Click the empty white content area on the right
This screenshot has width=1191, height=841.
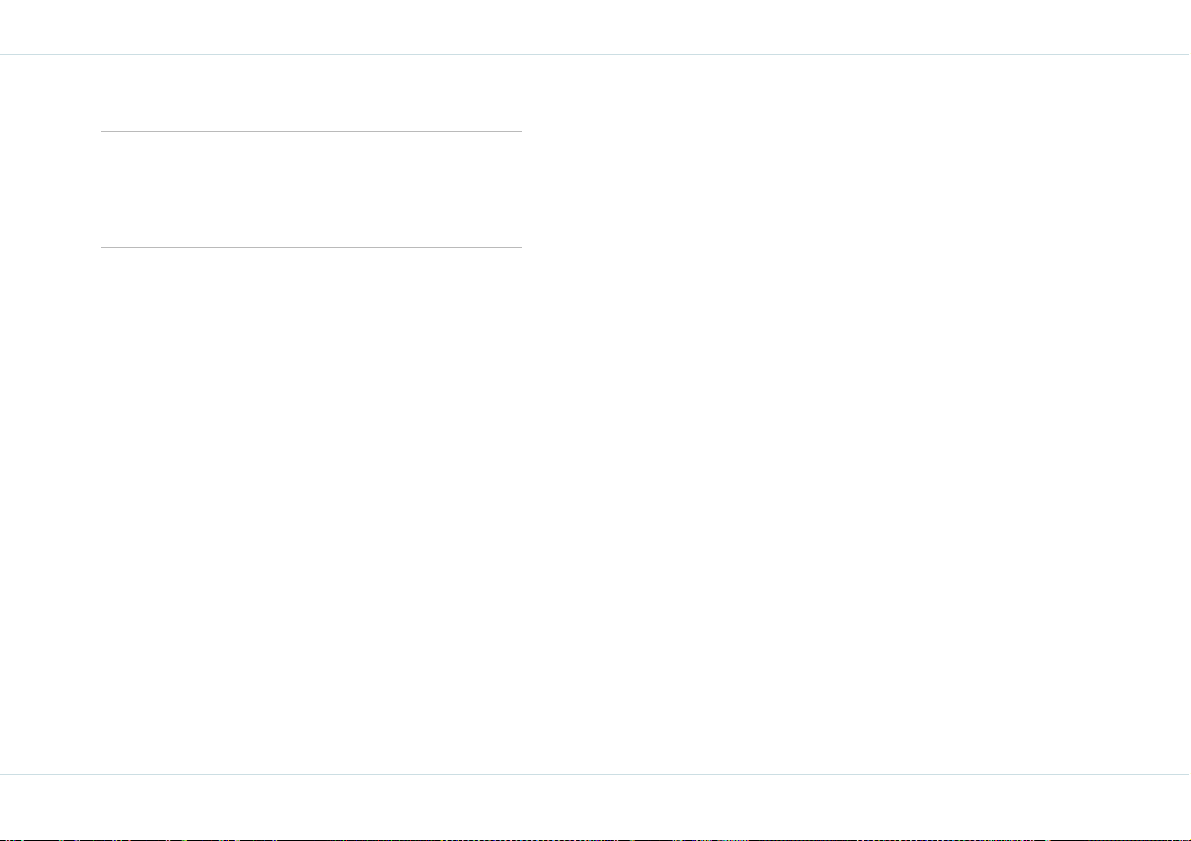coord(856,414)
